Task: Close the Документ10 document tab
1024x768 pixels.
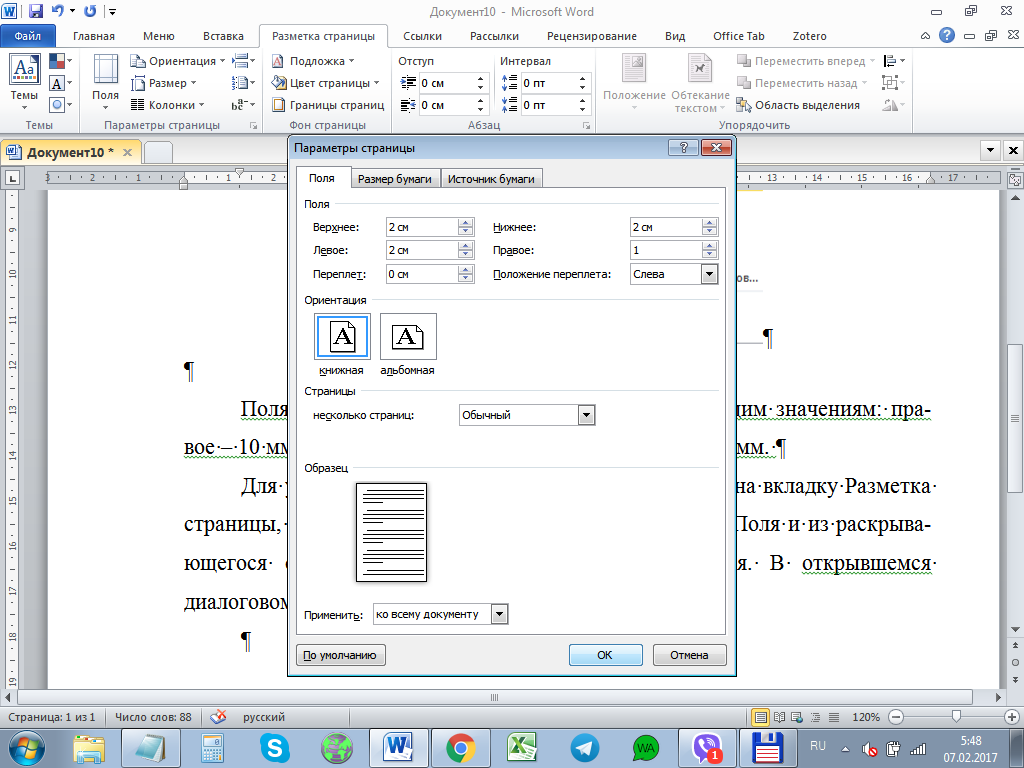Action: tap(127, 152)
